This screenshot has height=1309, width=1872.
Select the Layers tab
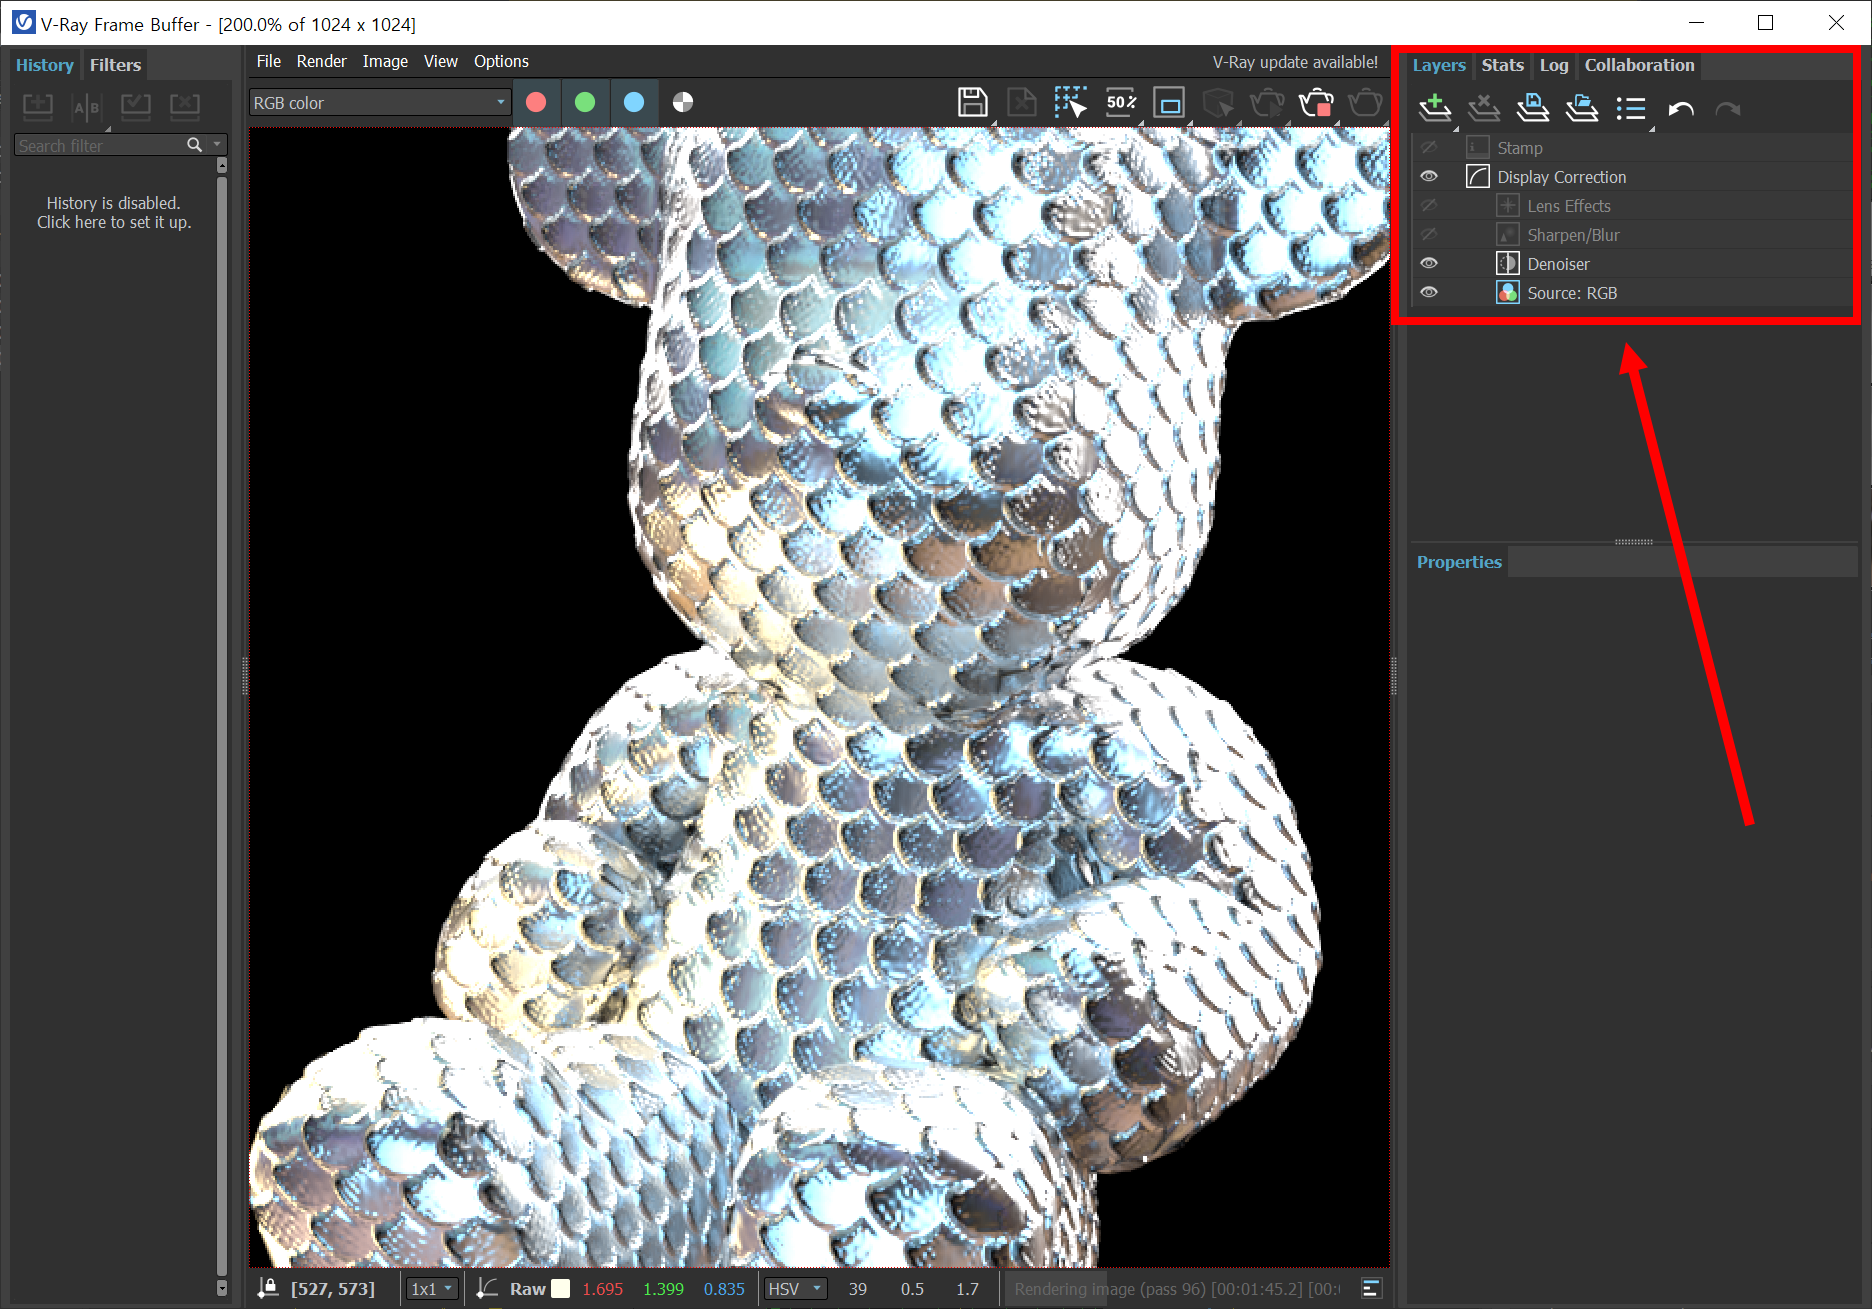[1439, 65]
